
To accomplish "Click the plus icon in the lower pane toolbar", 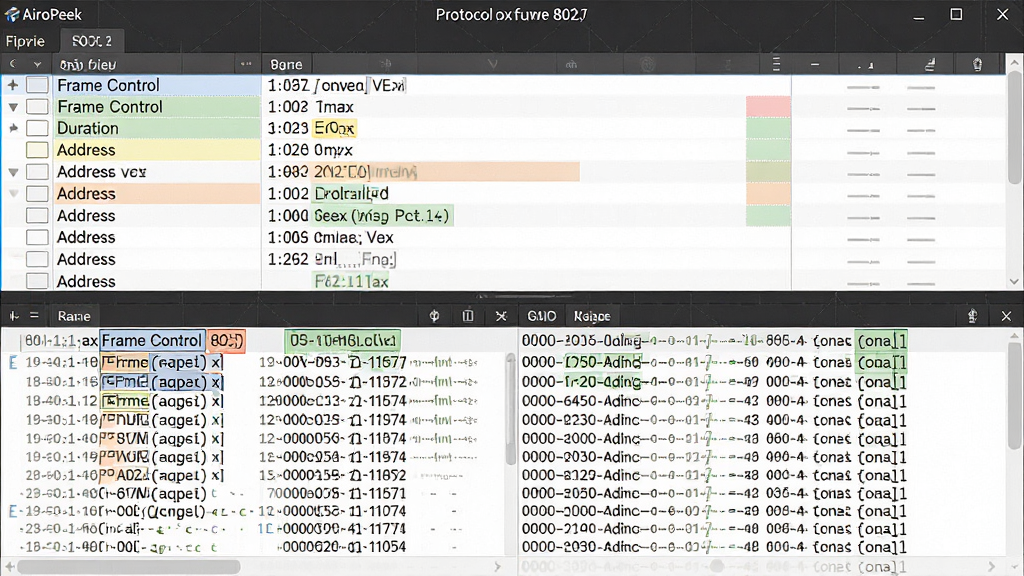I will (x=14, y=316).
